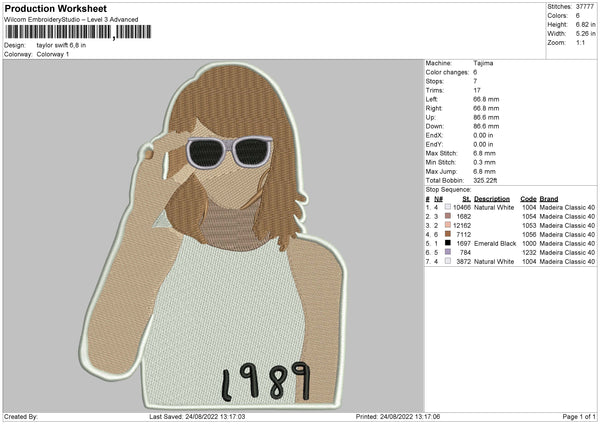This screenshot has width=600, height=424.
Task: Click the 'Created By:' footer label
Action: tap(21, 416)
